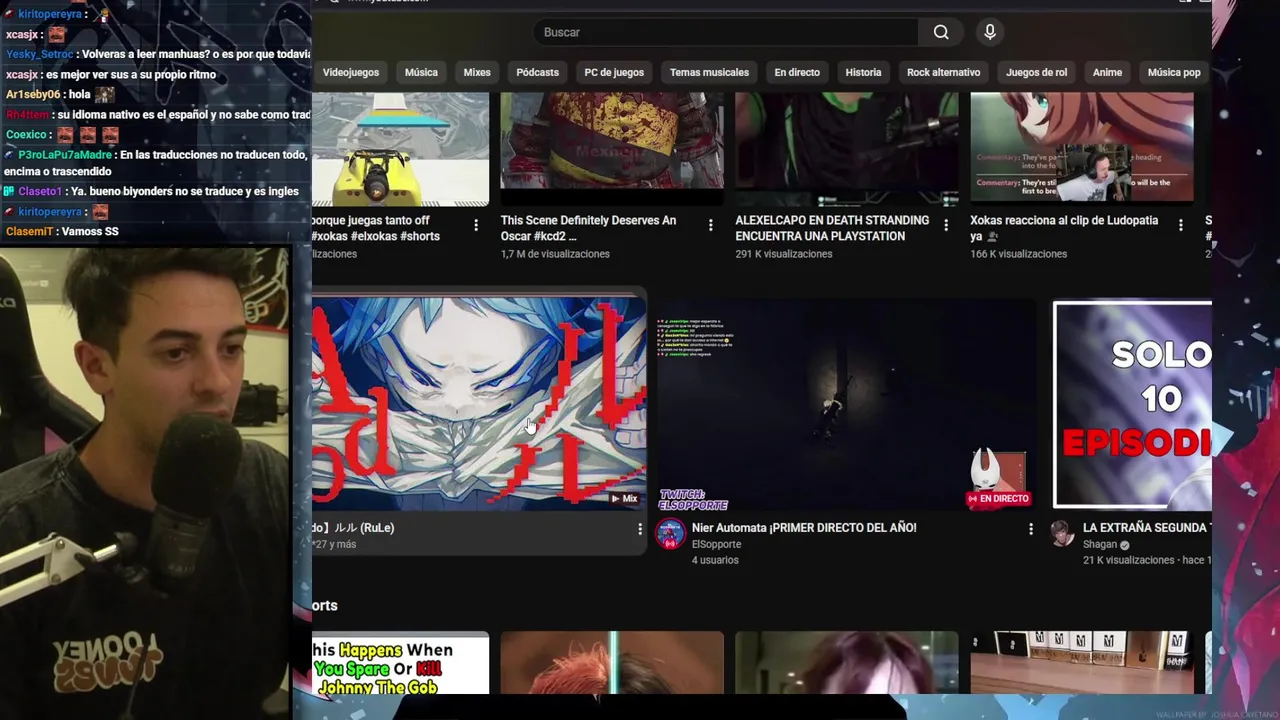This screenshot has width=1280, height=720.
Task: Click the Mix badge on RuLe thumbnail
Action: [623, 498]
